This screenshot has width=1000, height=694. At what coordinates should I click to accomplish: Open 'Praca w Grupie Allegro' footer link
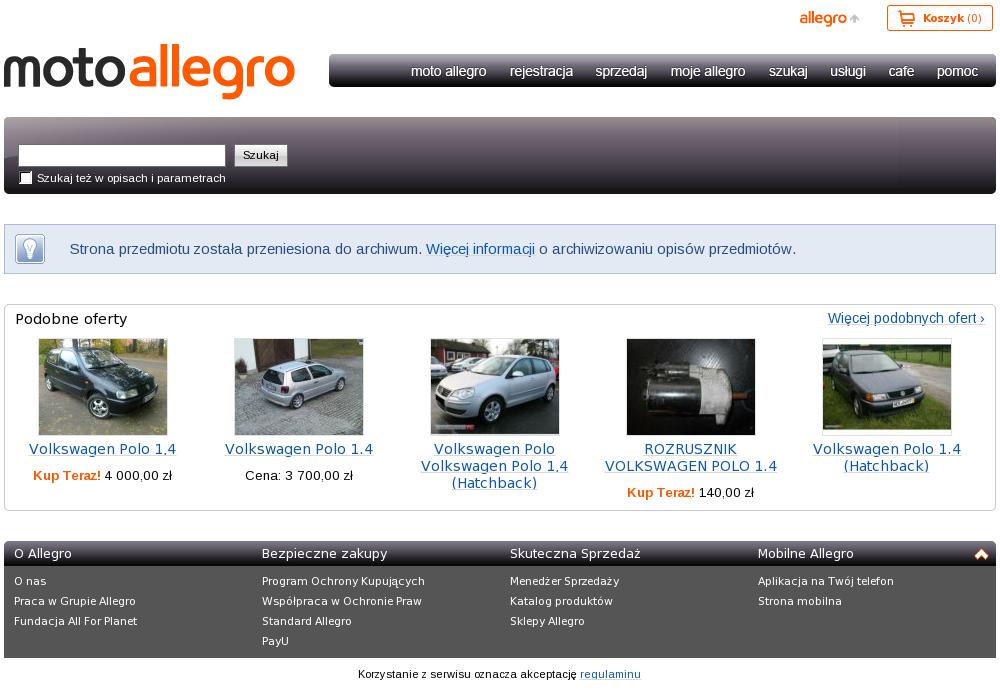pyautogui.click(x=75, y=601)
